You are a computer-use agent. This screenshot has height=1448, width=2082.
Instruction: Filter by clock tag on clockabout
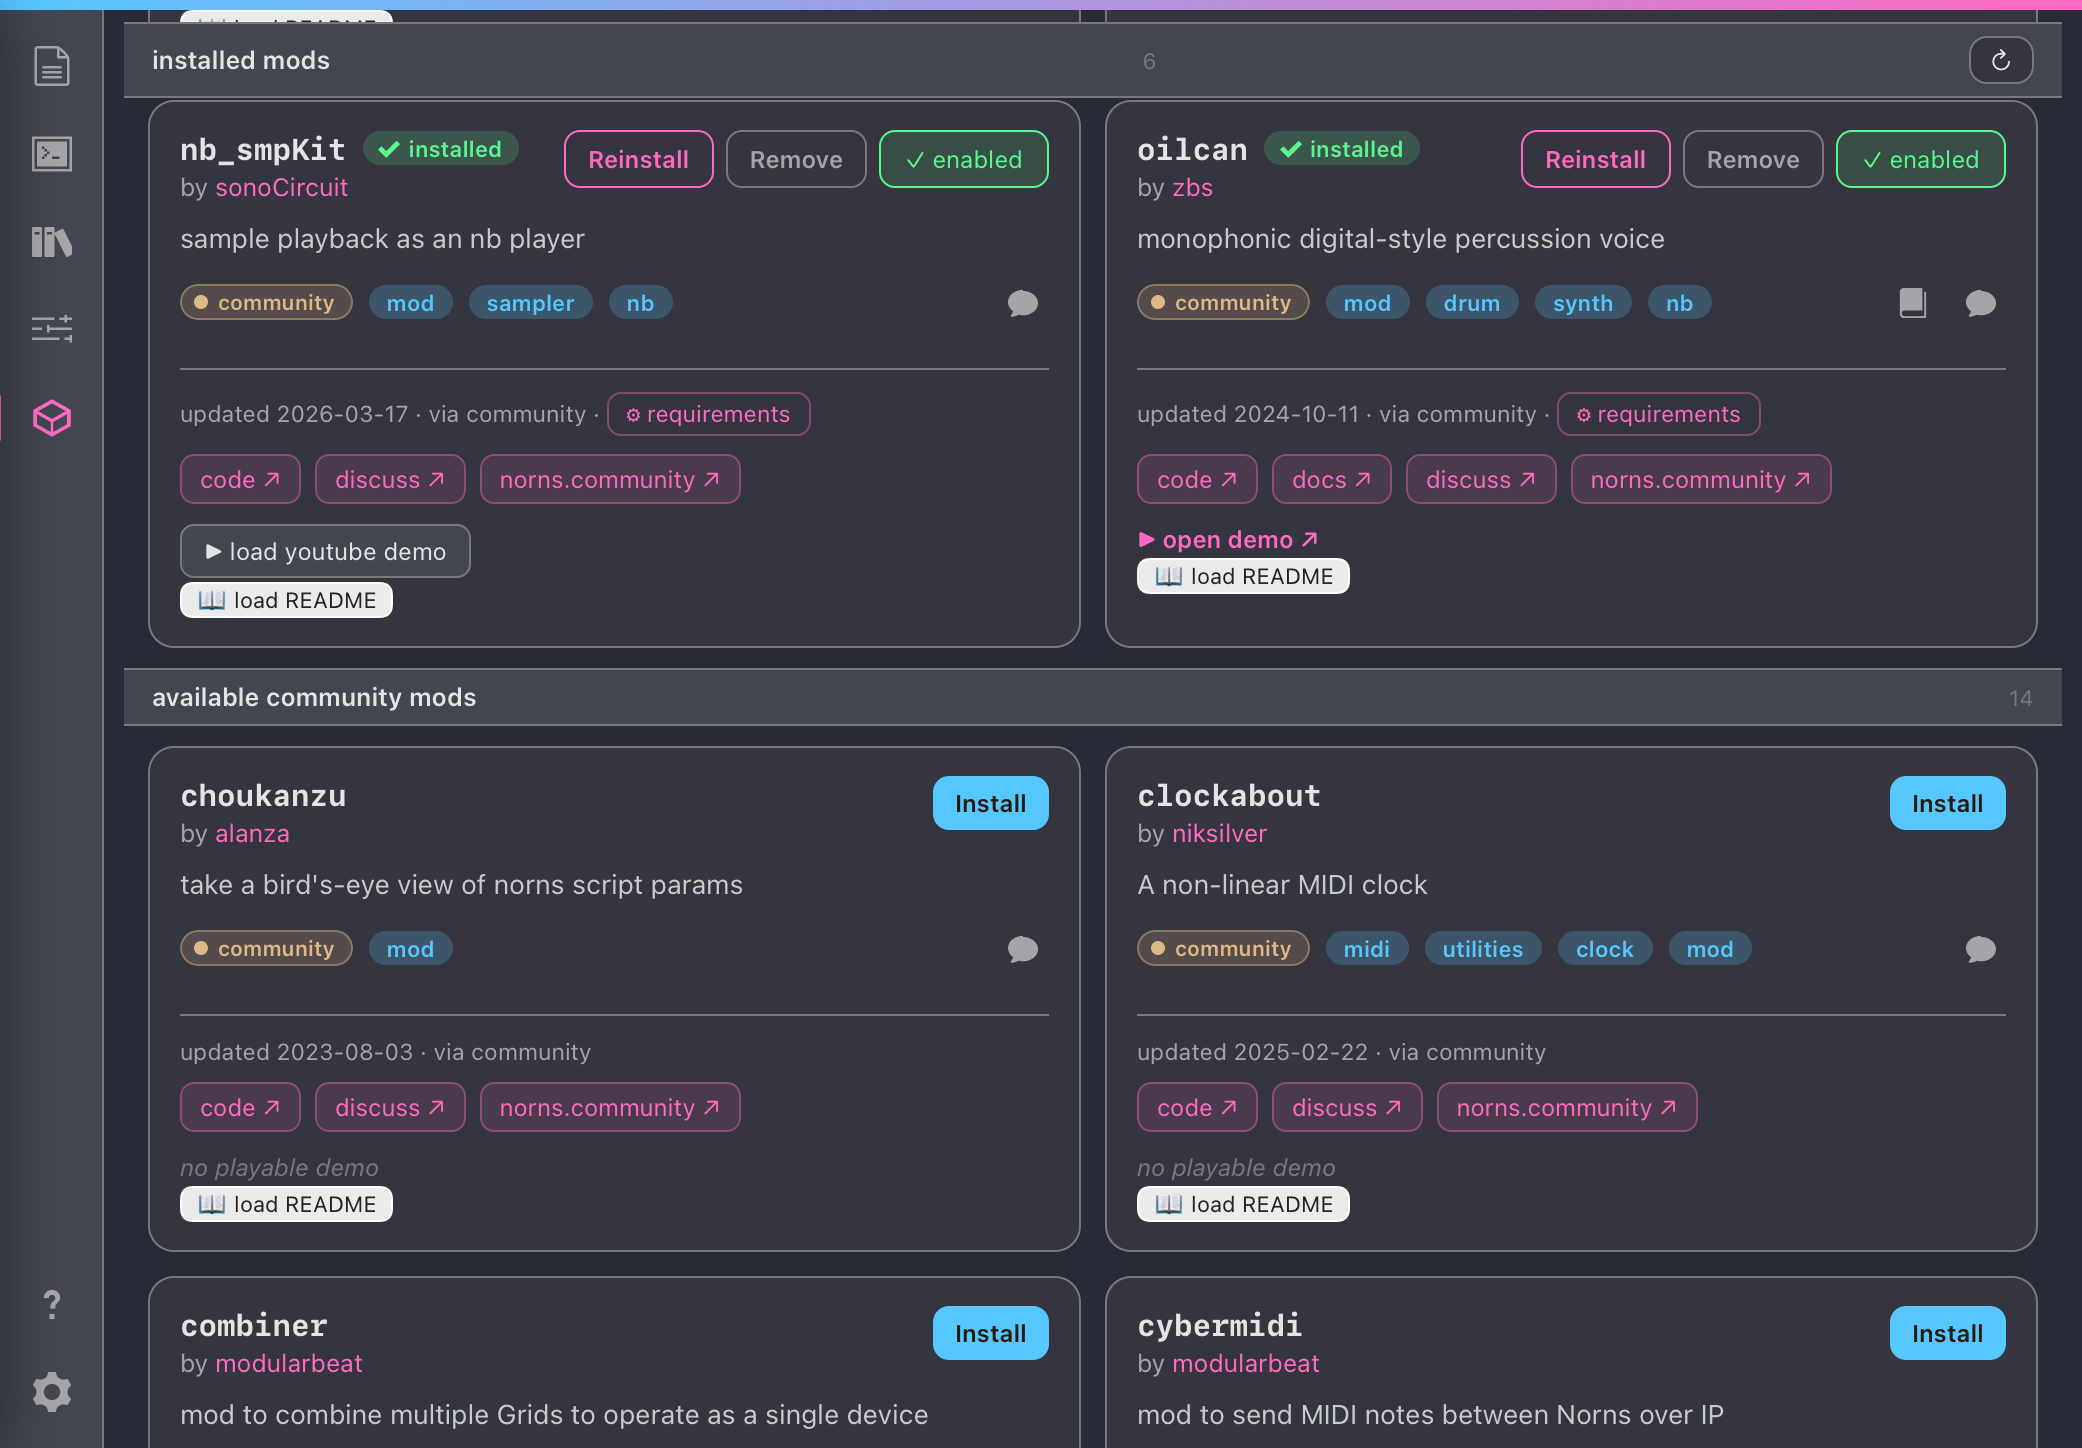1605,949
